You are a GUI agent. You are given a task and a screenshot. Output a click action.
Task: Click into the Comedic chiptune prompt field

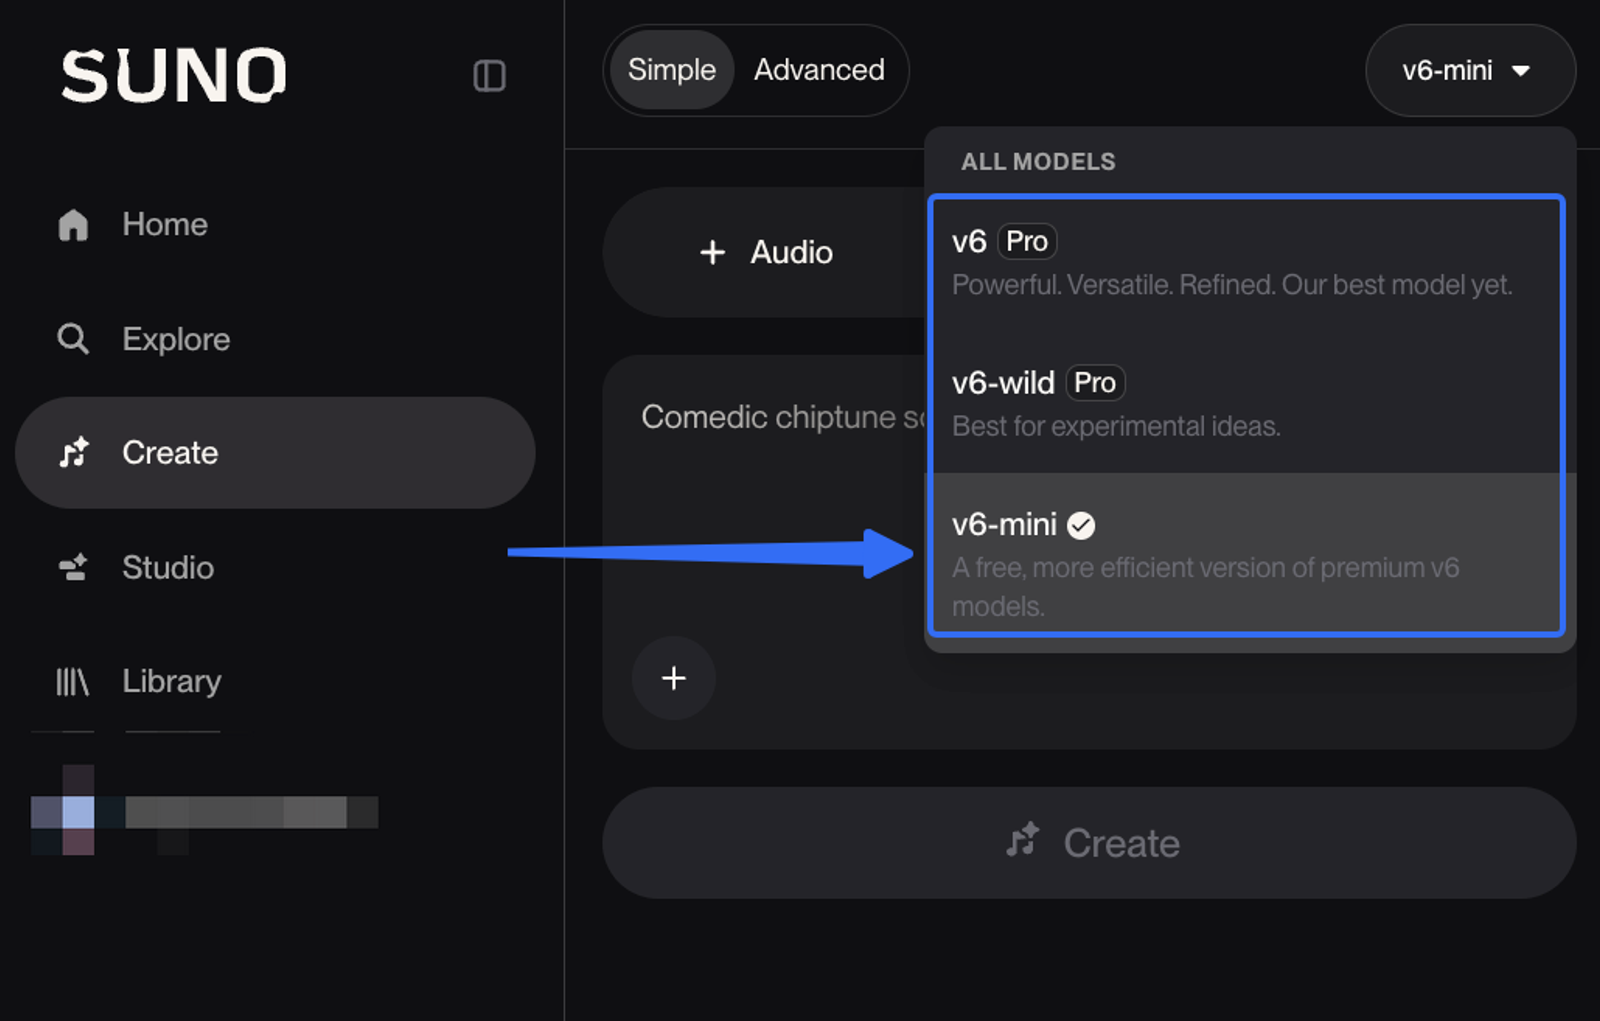pos(784,417)
